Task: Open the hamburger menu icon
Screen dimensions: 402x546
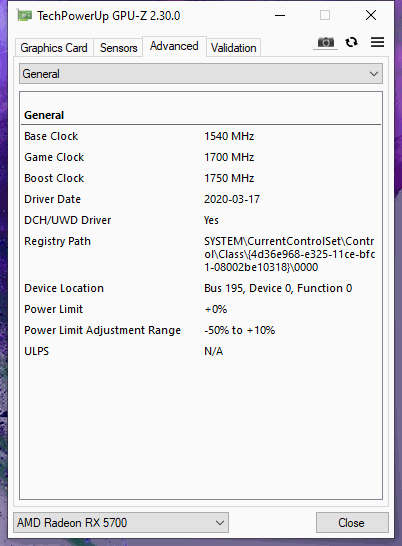Action: click(x=377, y=42)
